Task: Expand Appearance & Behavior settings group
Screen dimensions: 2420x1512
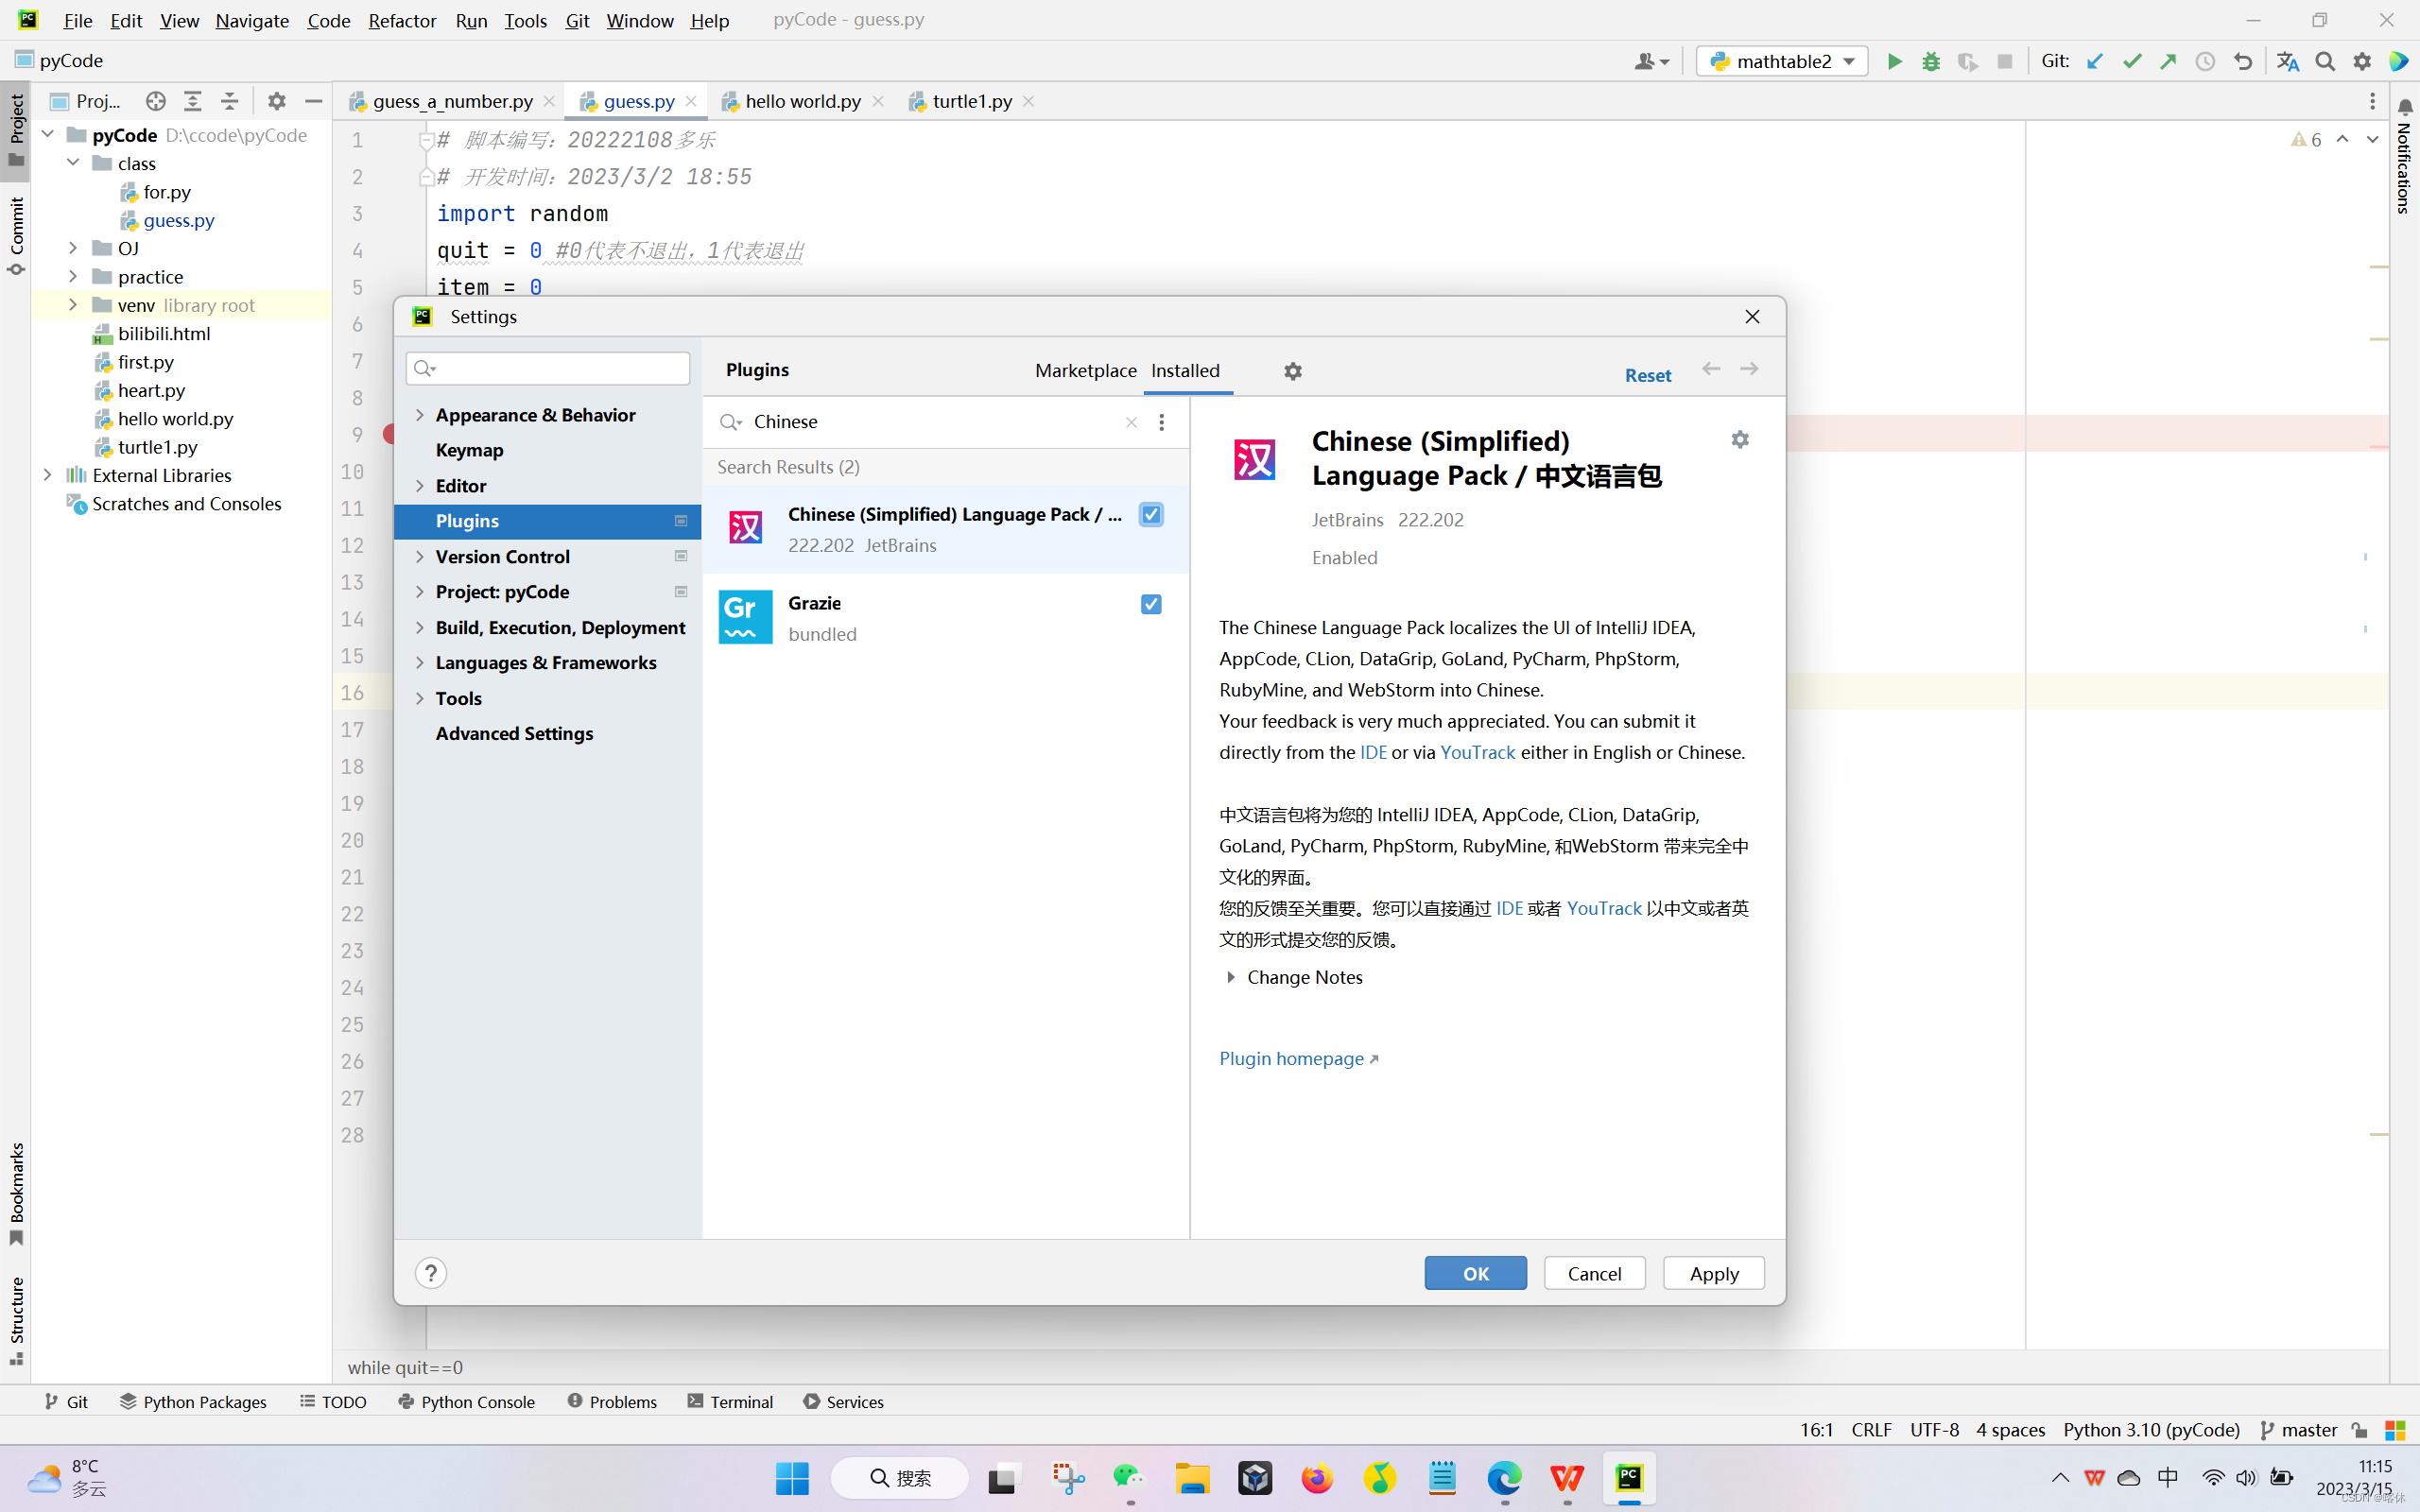Action: (420, 415)
